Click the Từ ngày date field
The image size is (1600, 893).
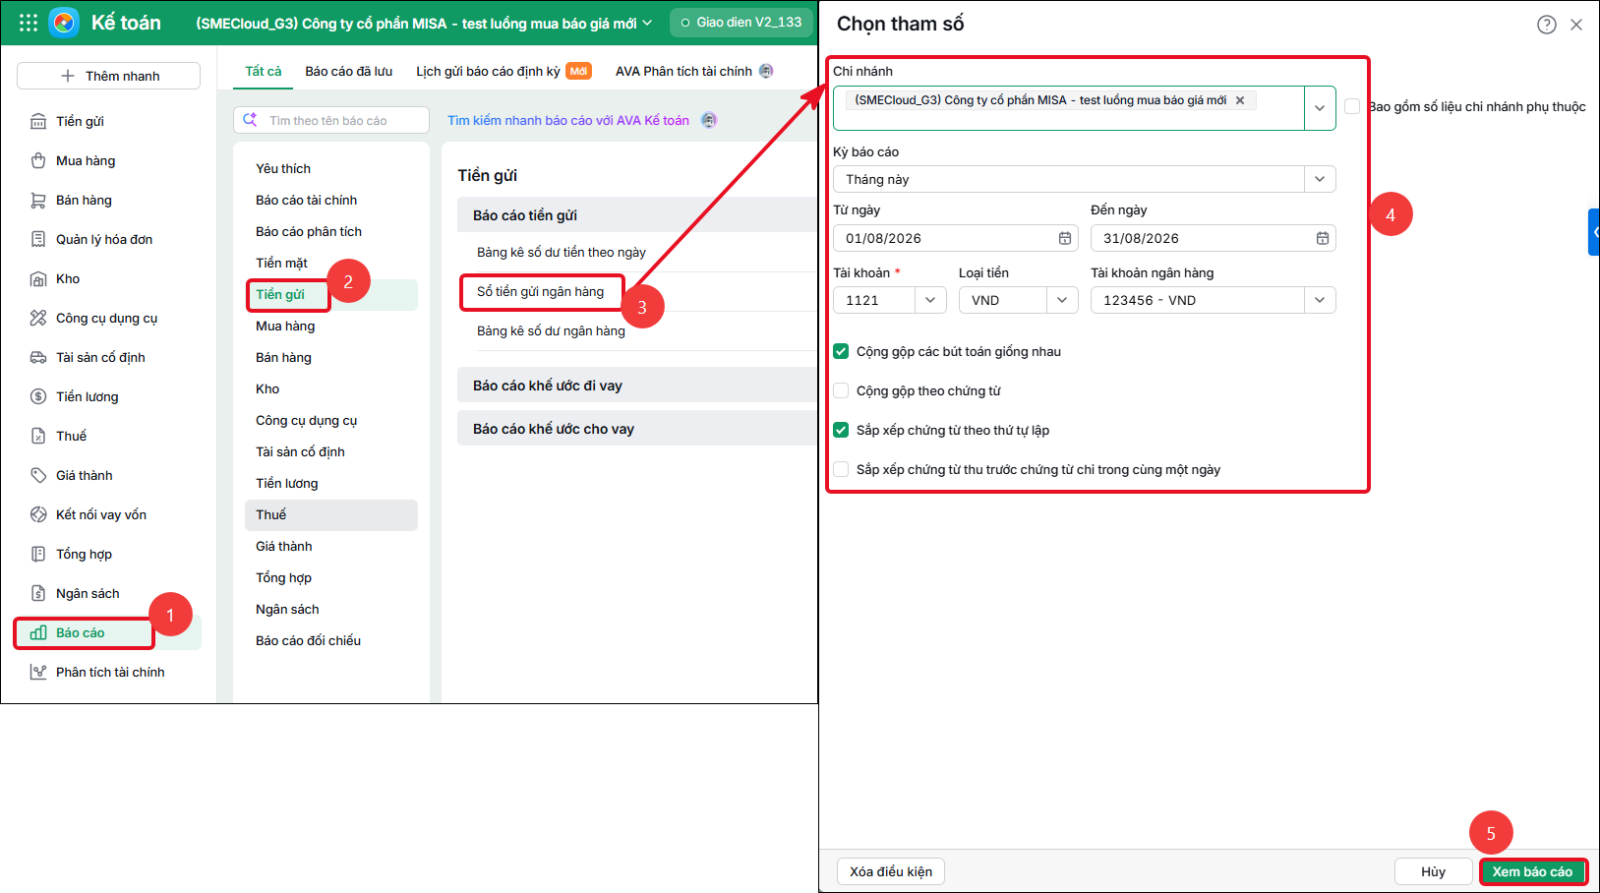point(955,238)
